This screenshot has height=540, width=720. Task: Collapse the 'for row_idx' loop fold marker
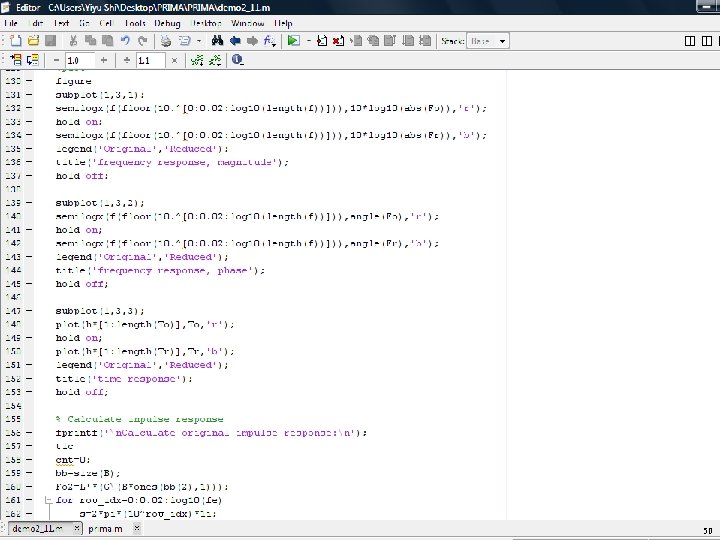(x=48, y=500)
